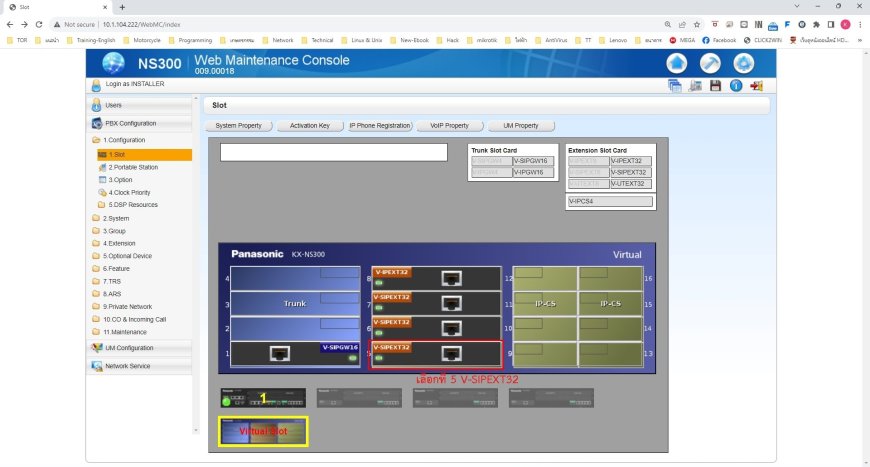Reload the browser page

[x=39, y=24]
